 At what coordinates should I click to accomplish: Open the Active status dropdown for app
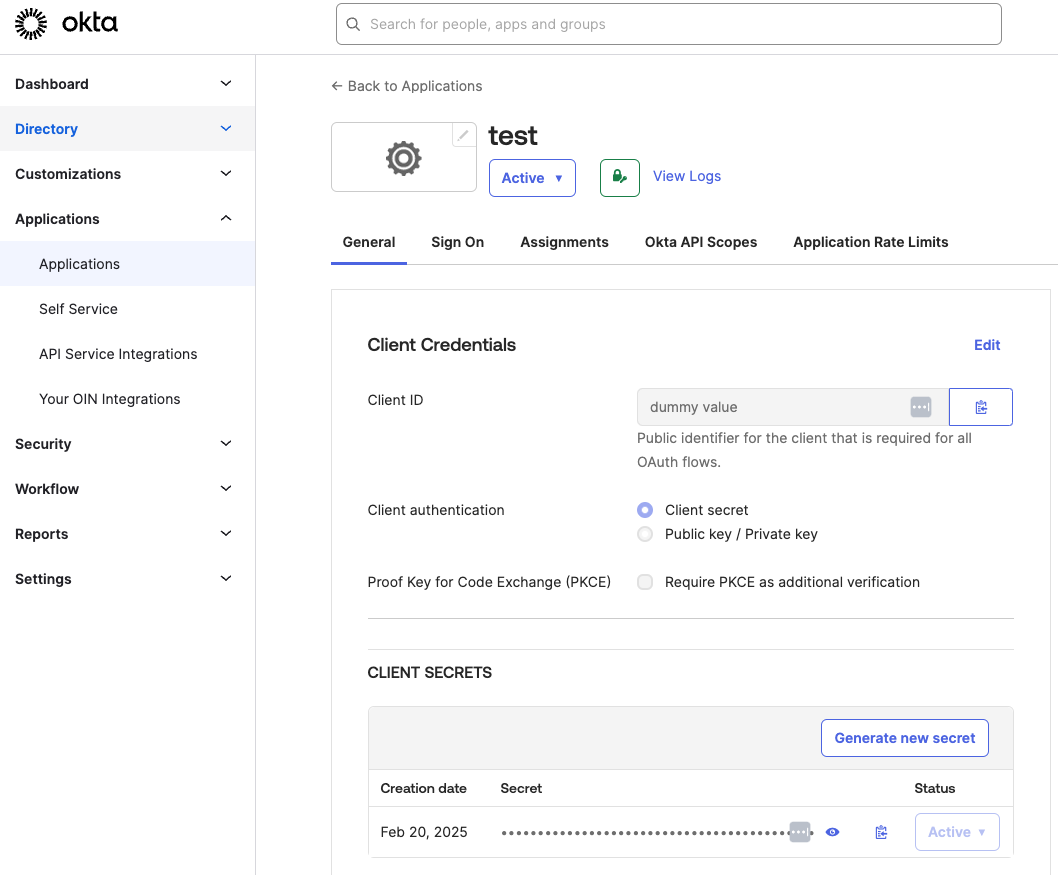[x=532, y=178]
